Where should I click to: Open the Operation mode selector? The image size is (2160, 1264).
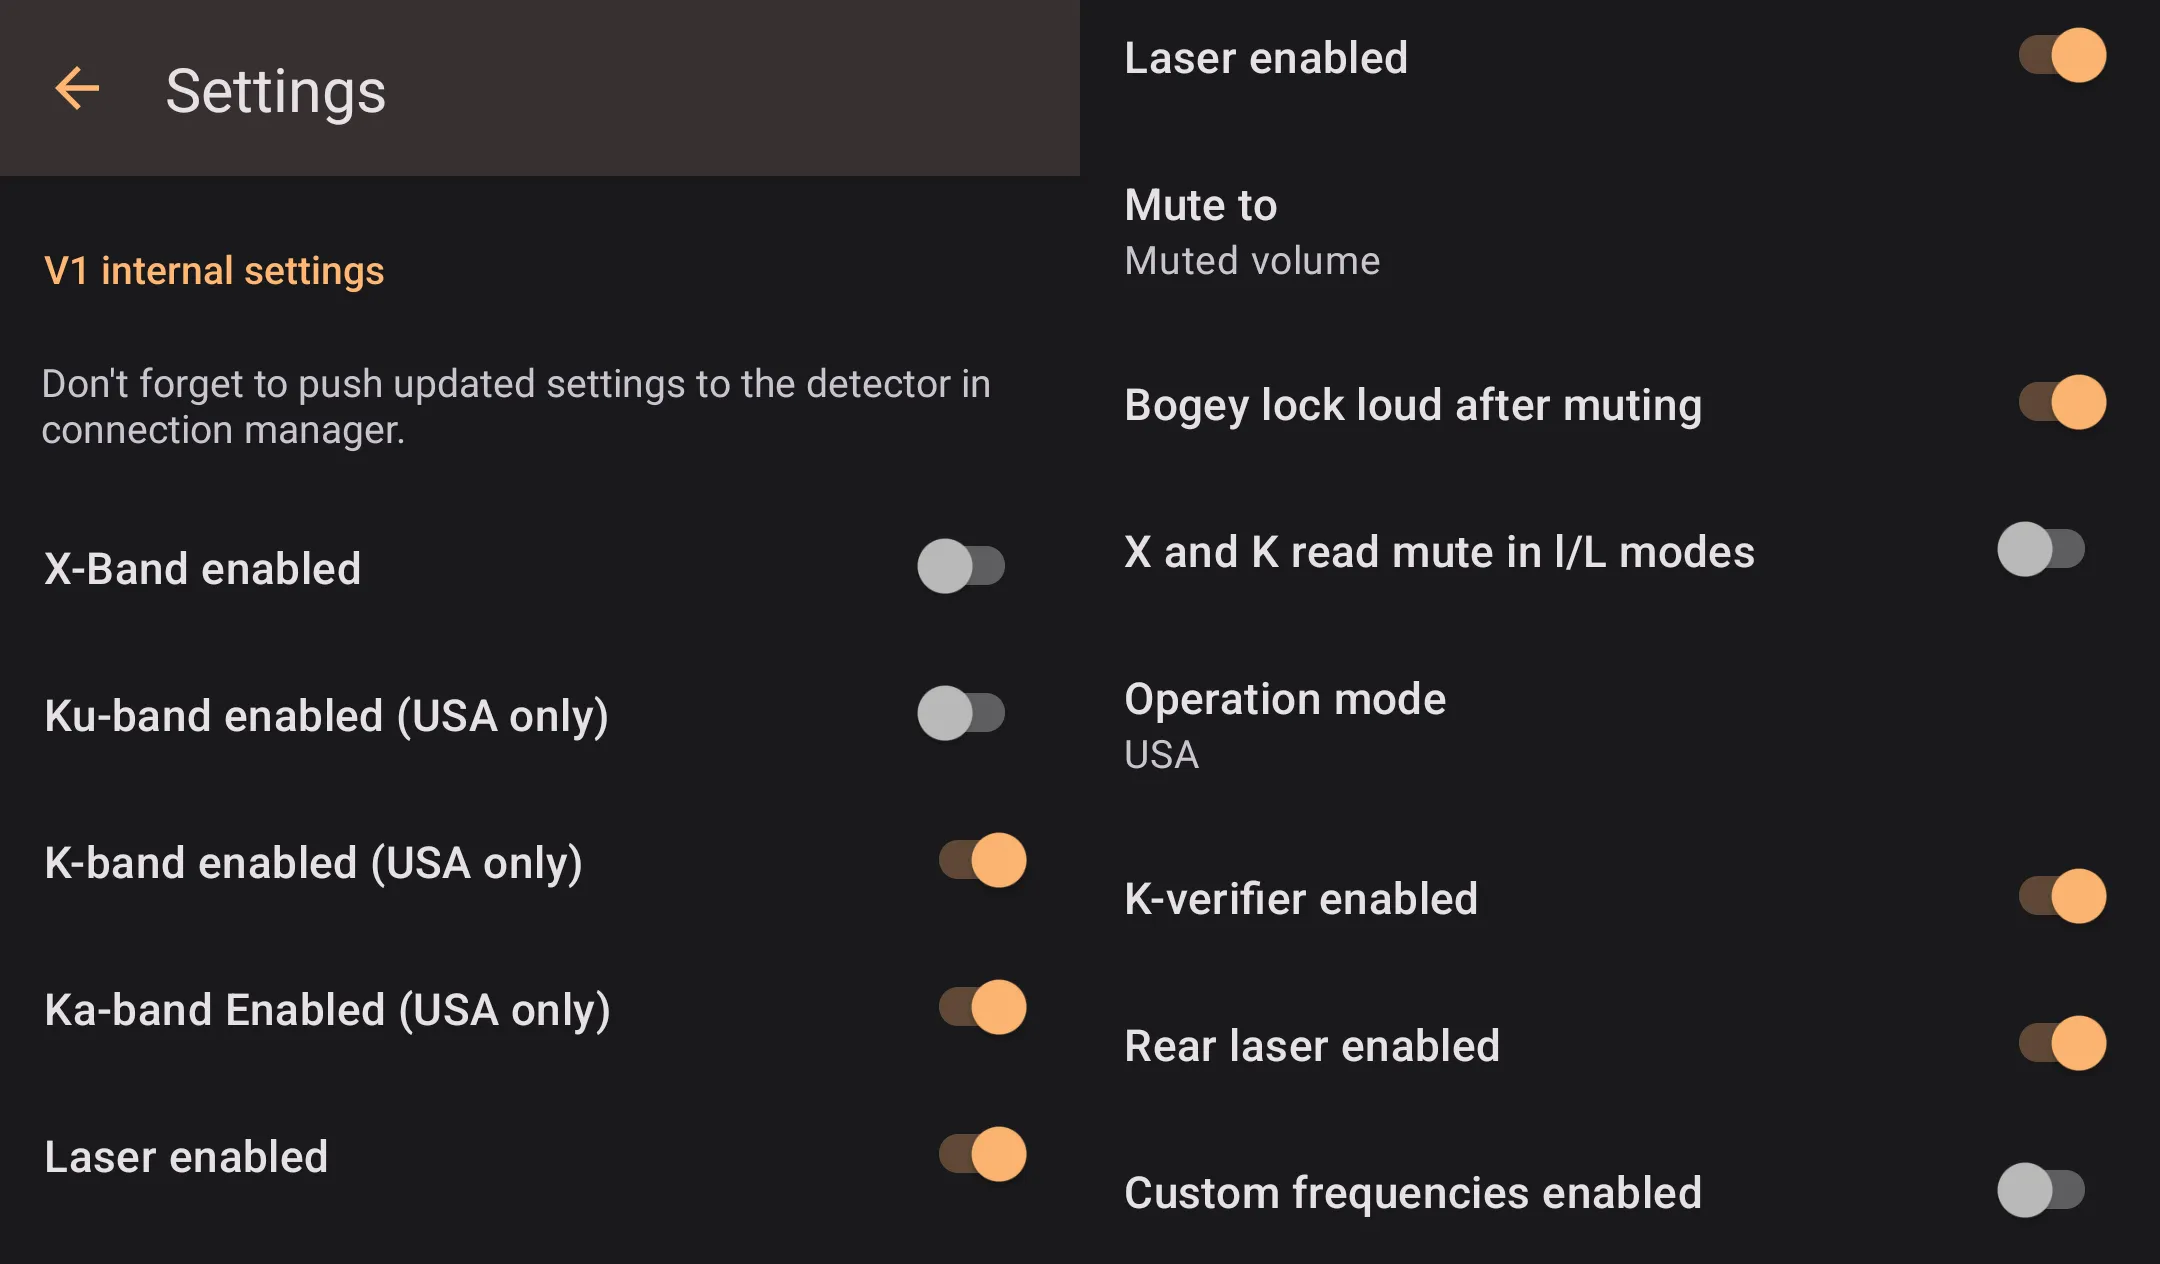pyautogui.click(x=1285, y=699)
